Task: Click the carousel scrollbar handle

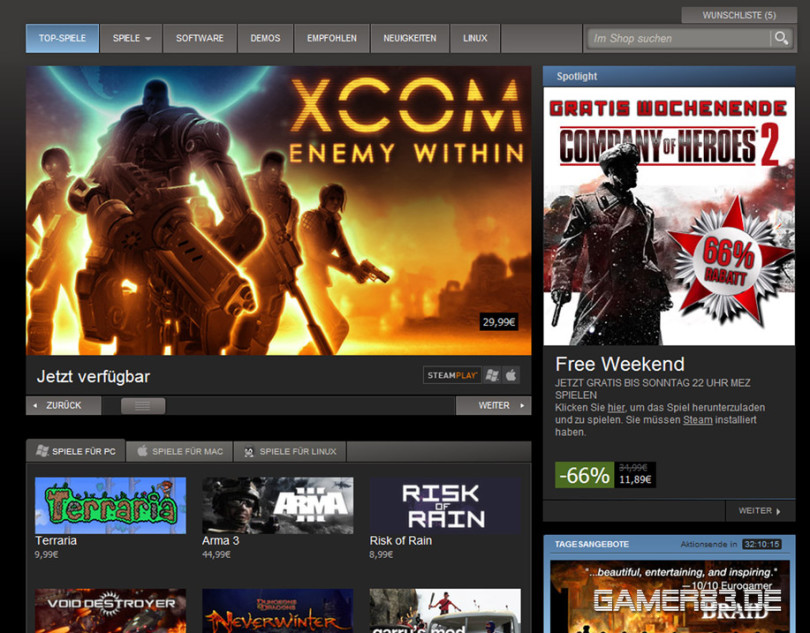Action: [x=143, y=406]
